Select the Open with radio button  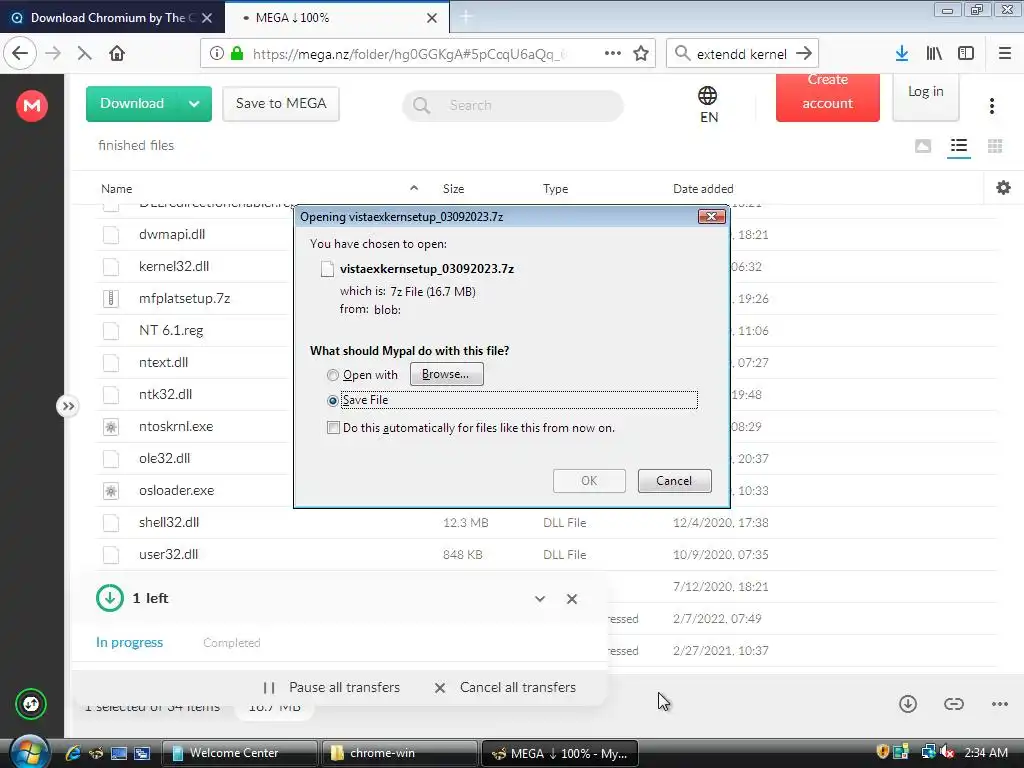pos(333,375)
